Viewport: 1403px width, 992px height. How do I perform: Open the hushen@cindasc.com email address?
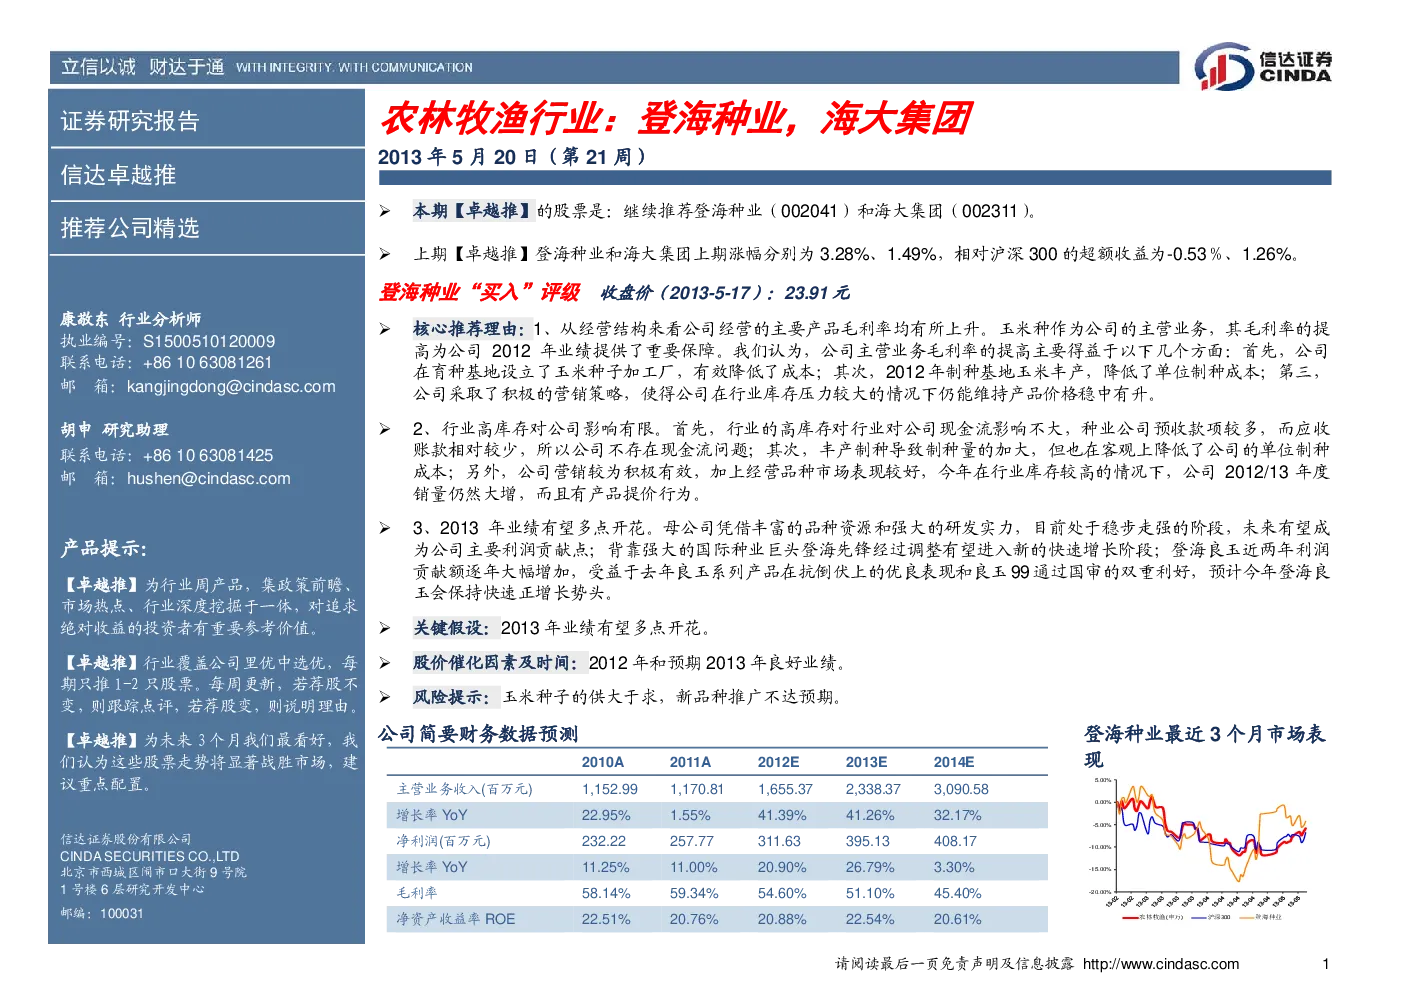click(209, 479)
